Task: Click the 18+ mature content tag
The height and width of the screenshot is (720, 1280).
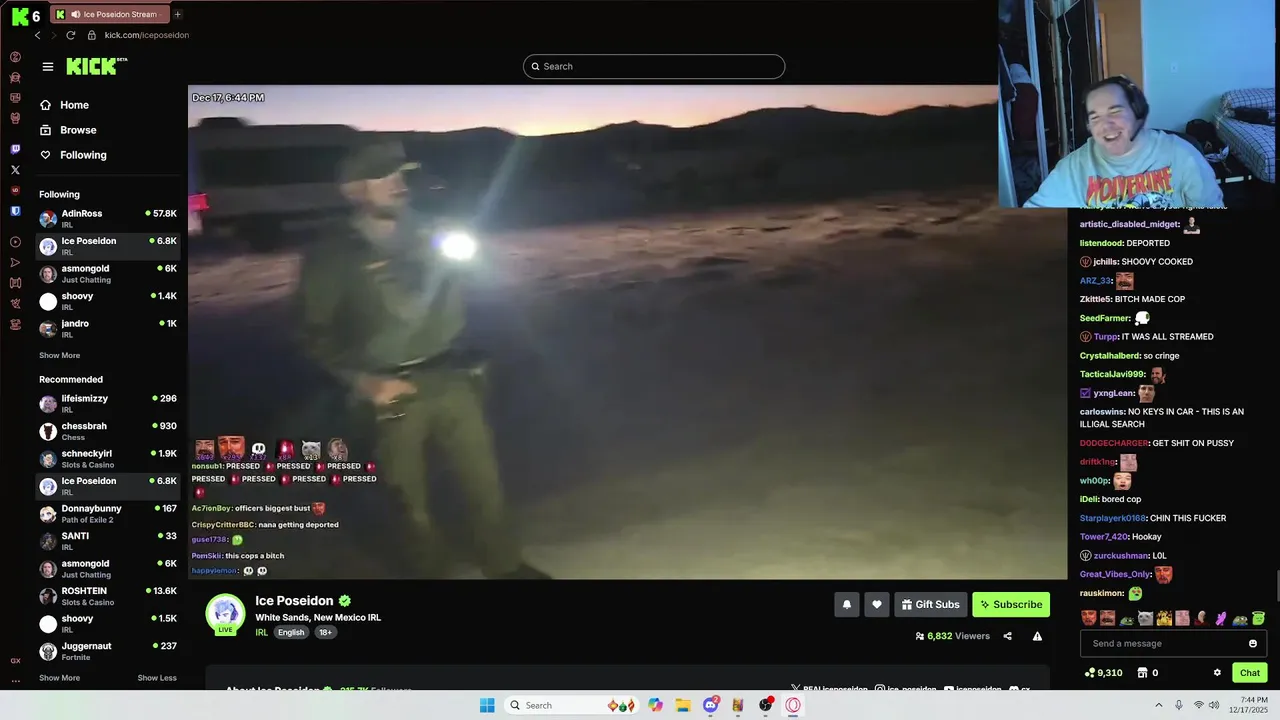Action: click(325, 632)
